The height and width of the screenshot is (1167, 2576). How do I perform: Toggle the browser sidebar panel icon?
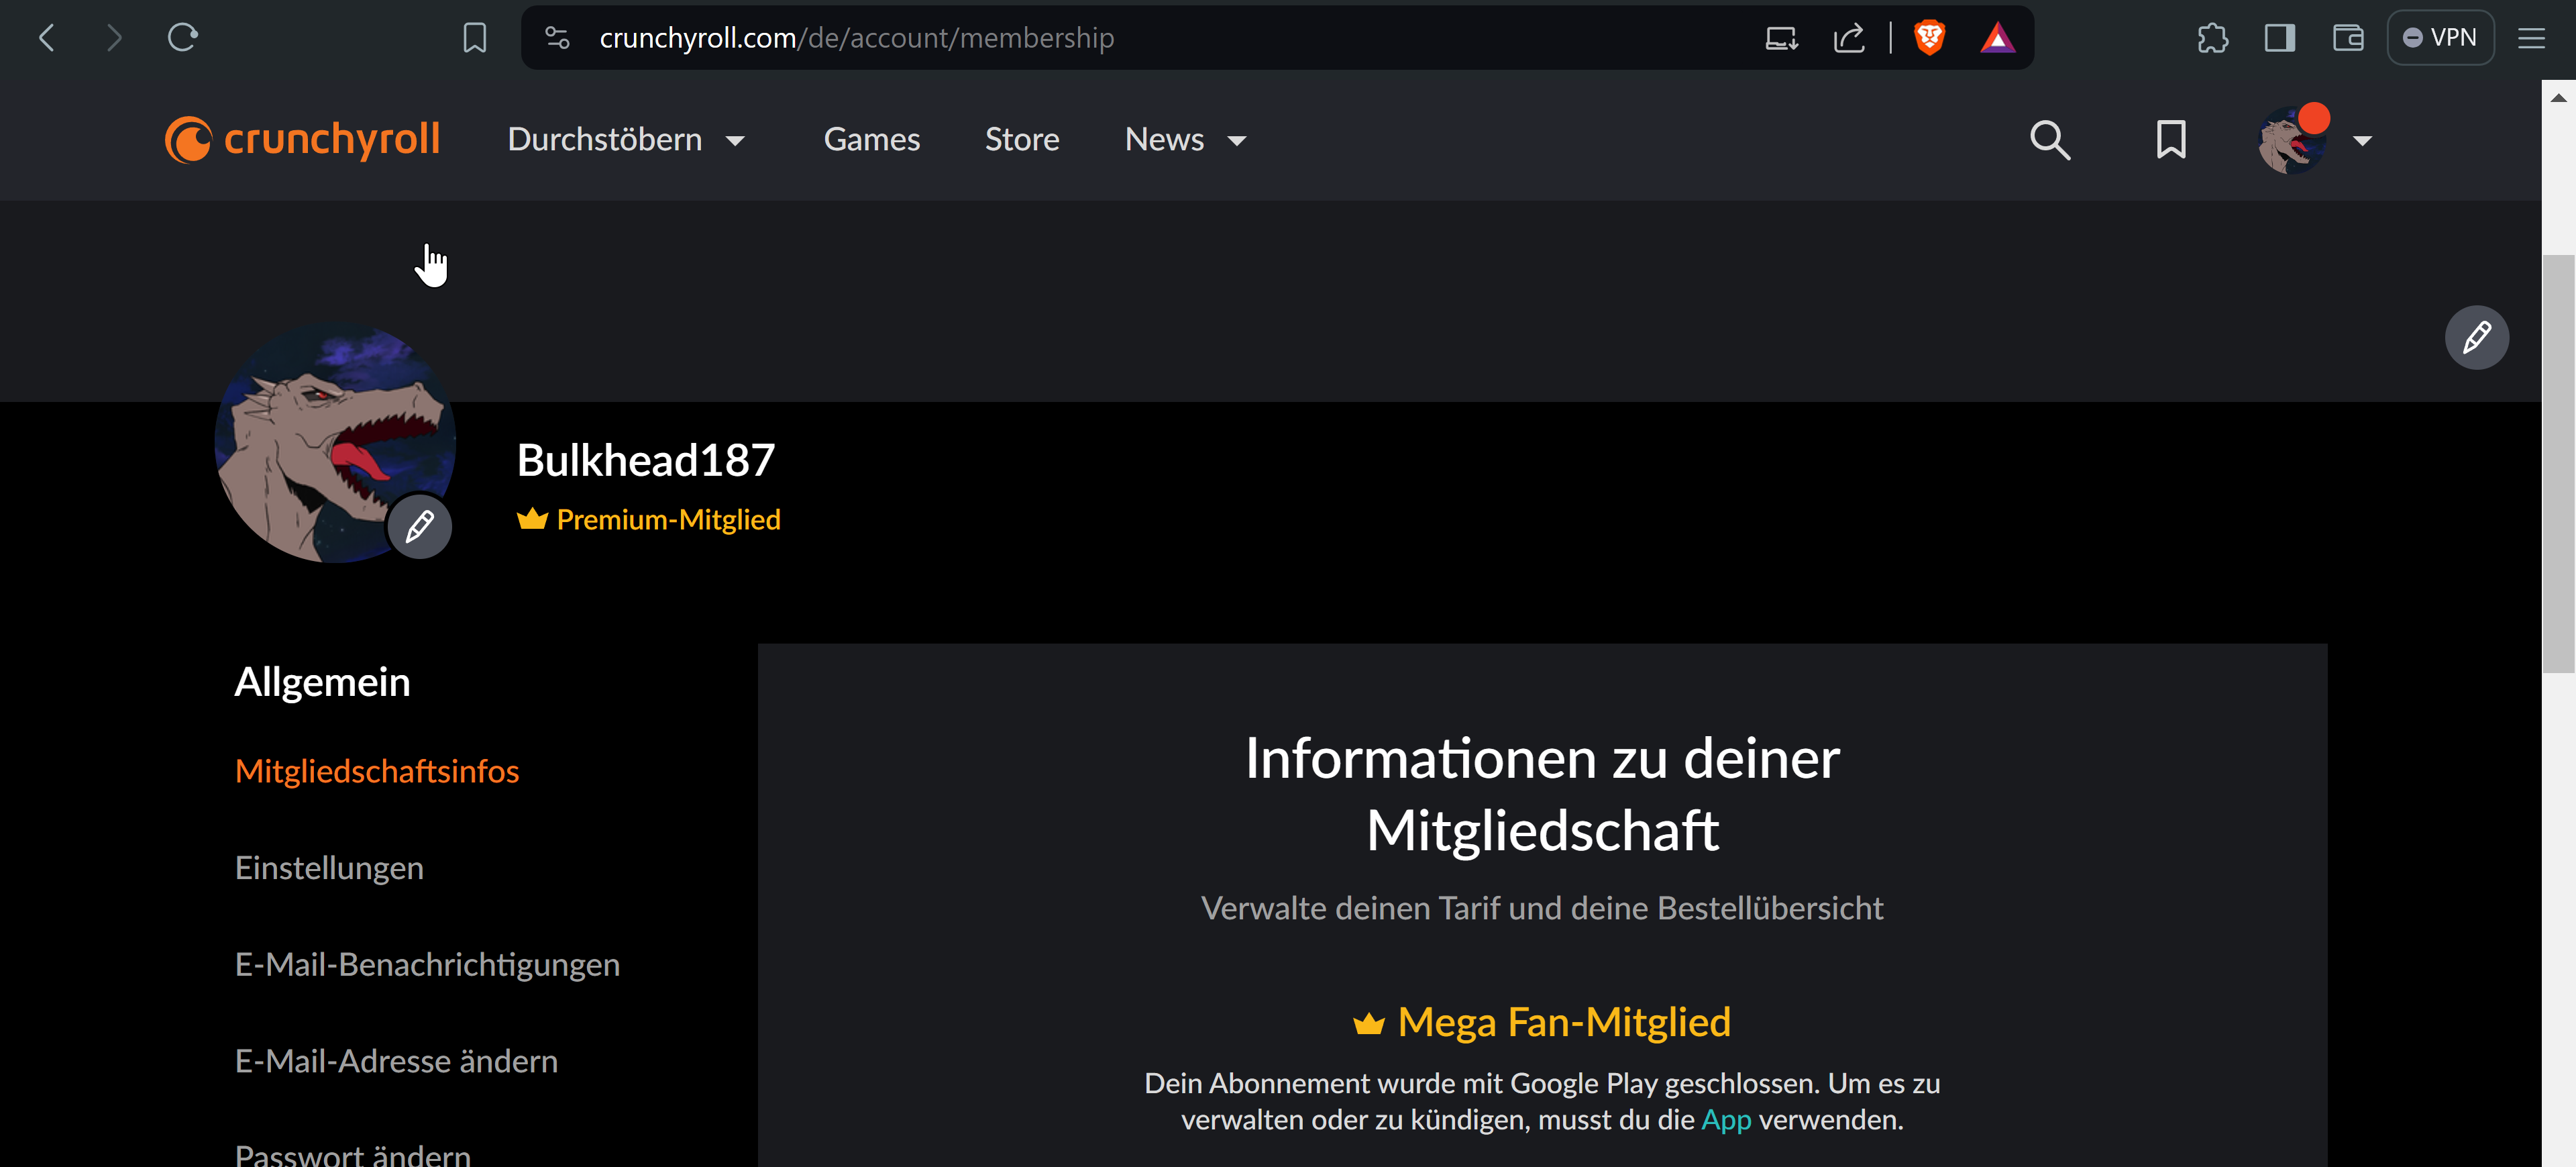(x=2280, y=38)
